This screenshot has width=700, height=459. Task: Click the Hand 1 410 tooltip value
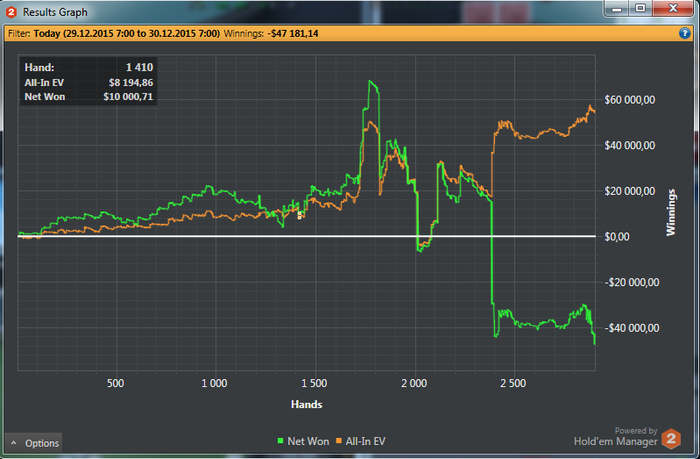pyautogui.click(x=139, y=67)
